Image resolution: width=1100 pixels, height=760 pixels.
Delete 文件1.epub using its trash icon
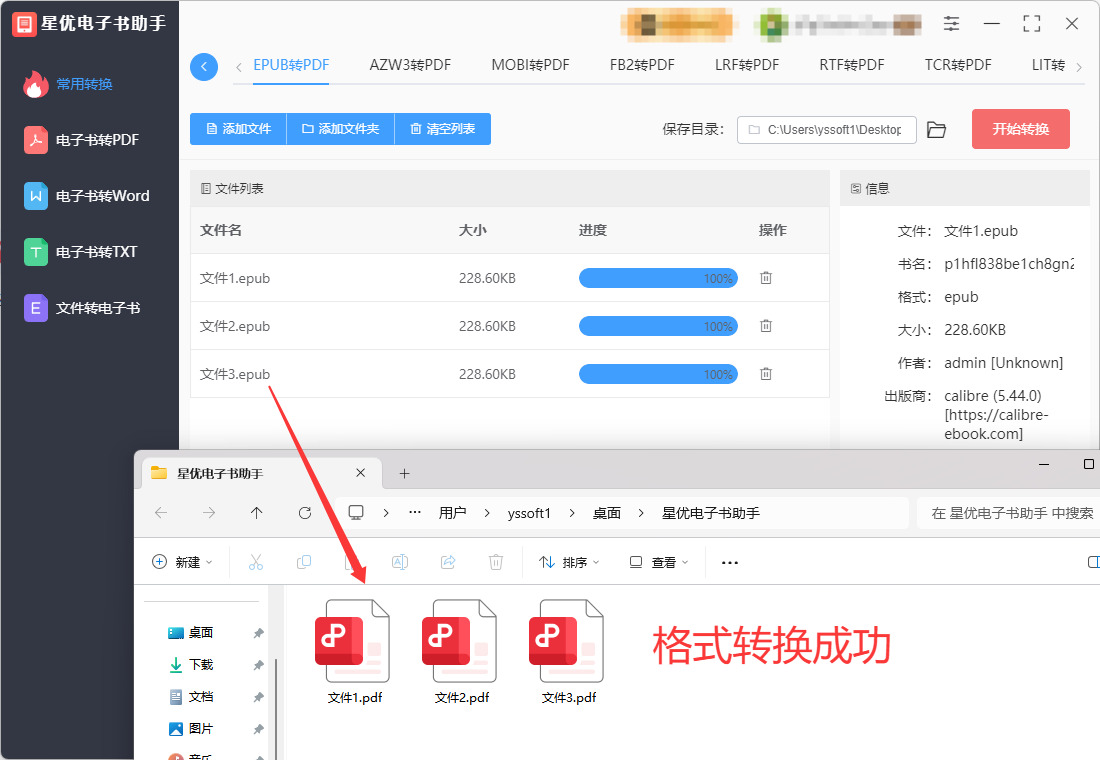[x=765, y=278]
